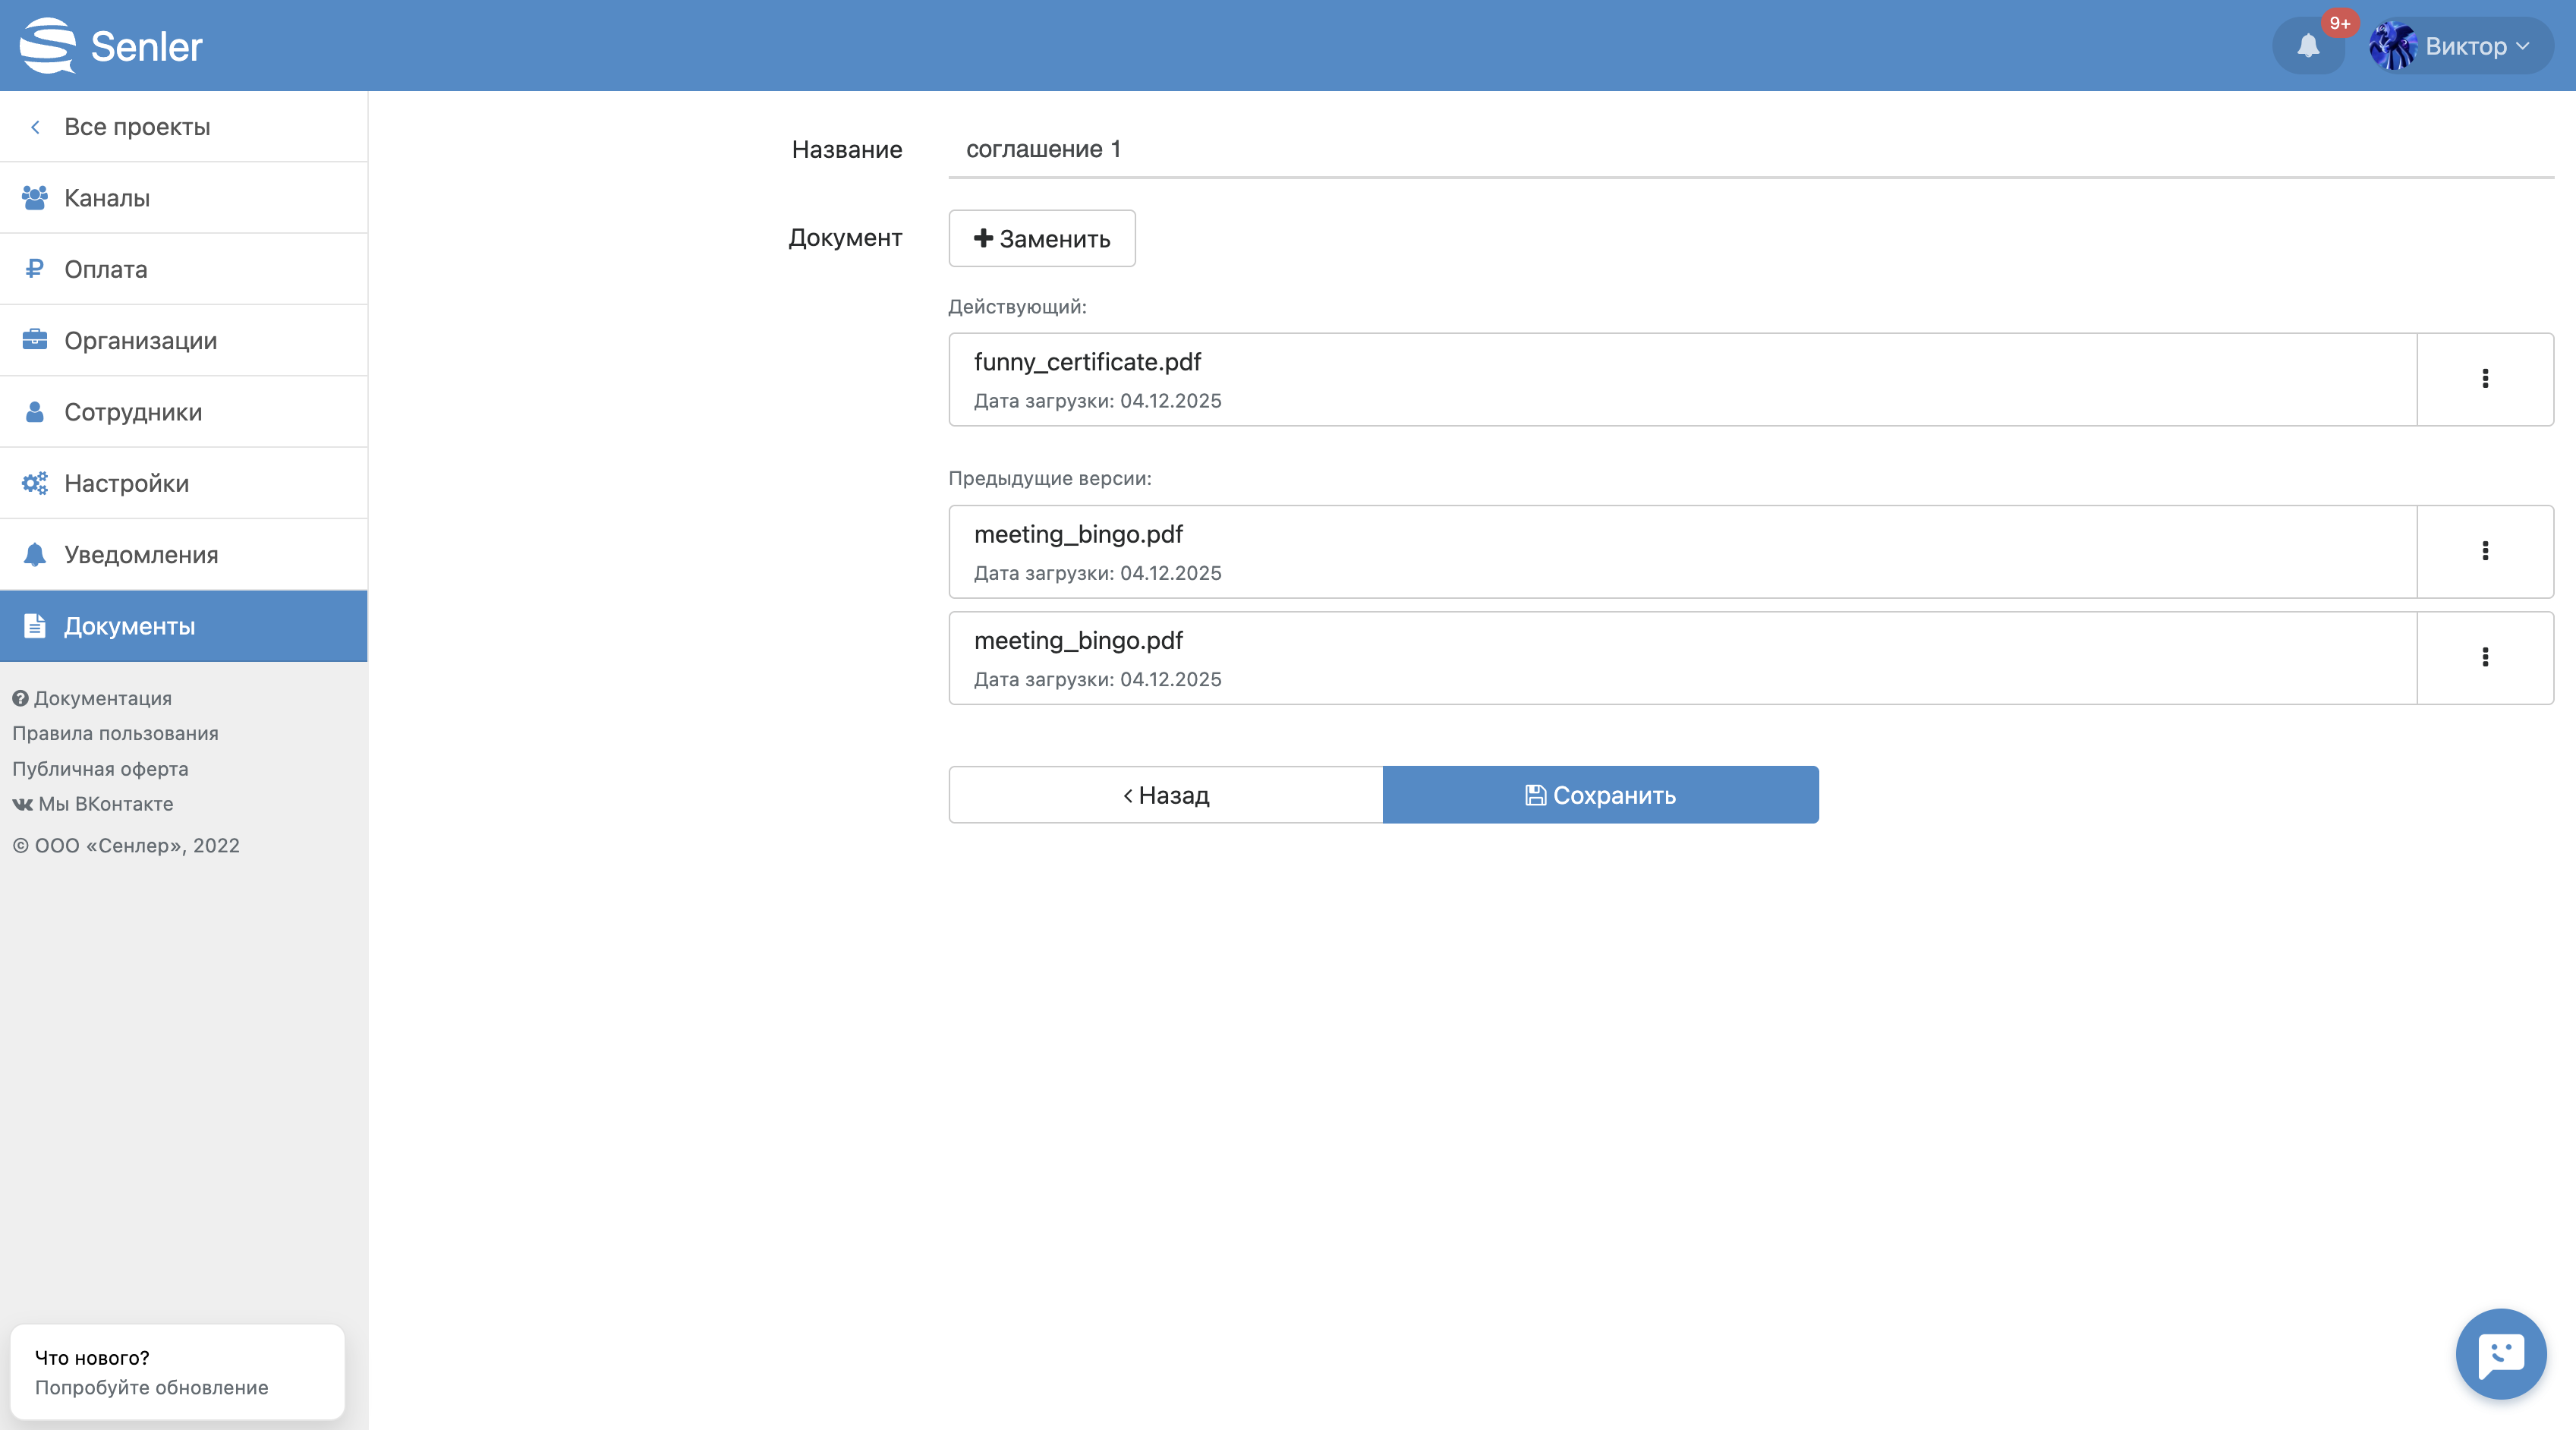This screenshot has width=2576, height=1430.
Task: Open options menu for funny_certificate.pdf
Action: pos(2484,379)
